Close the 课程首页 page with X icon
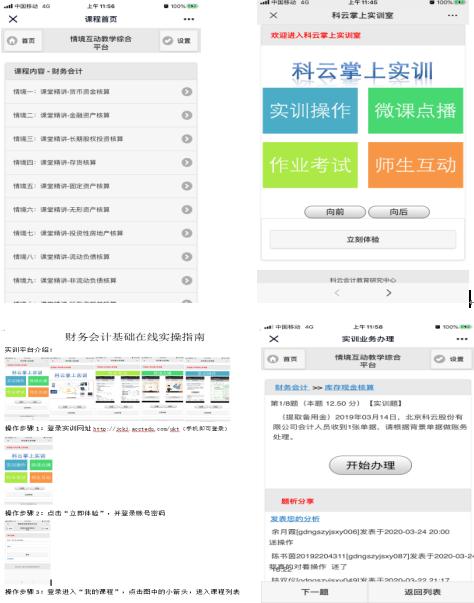This screenshot has width=474, height=603. 13,19
